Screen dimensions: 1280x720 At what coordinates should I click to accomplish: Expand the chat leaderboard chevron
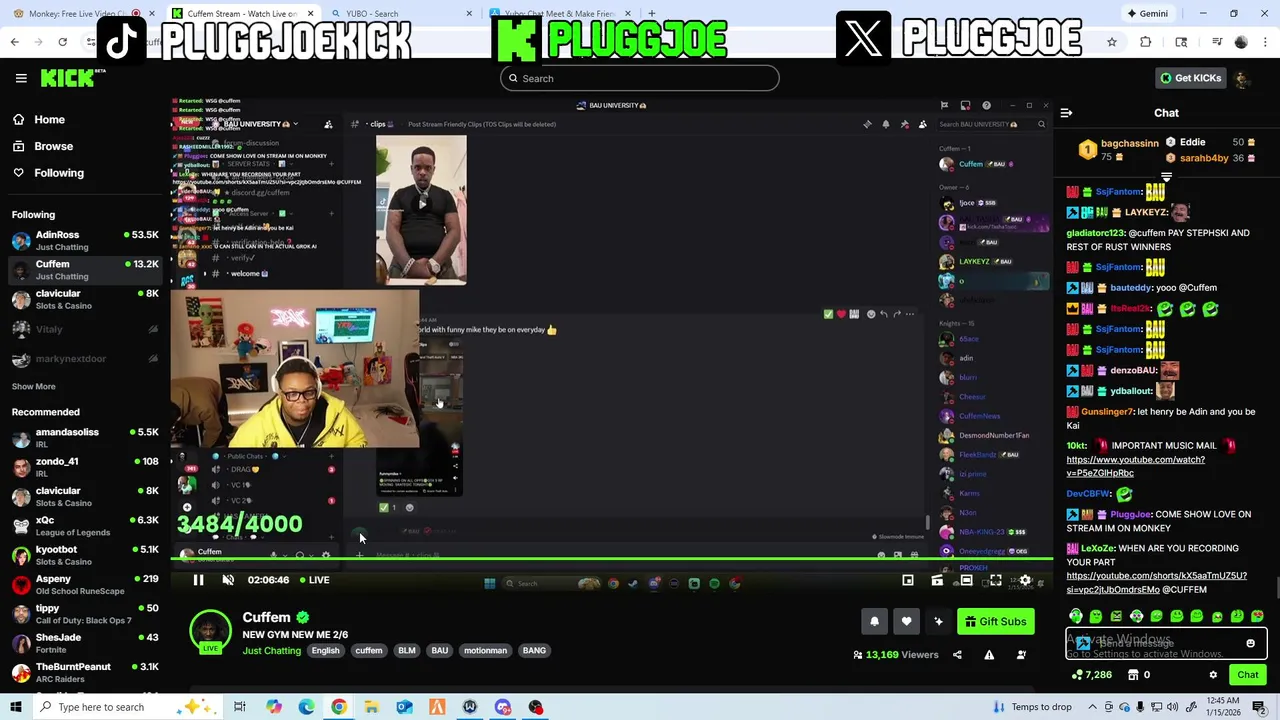click(1166, 177)
